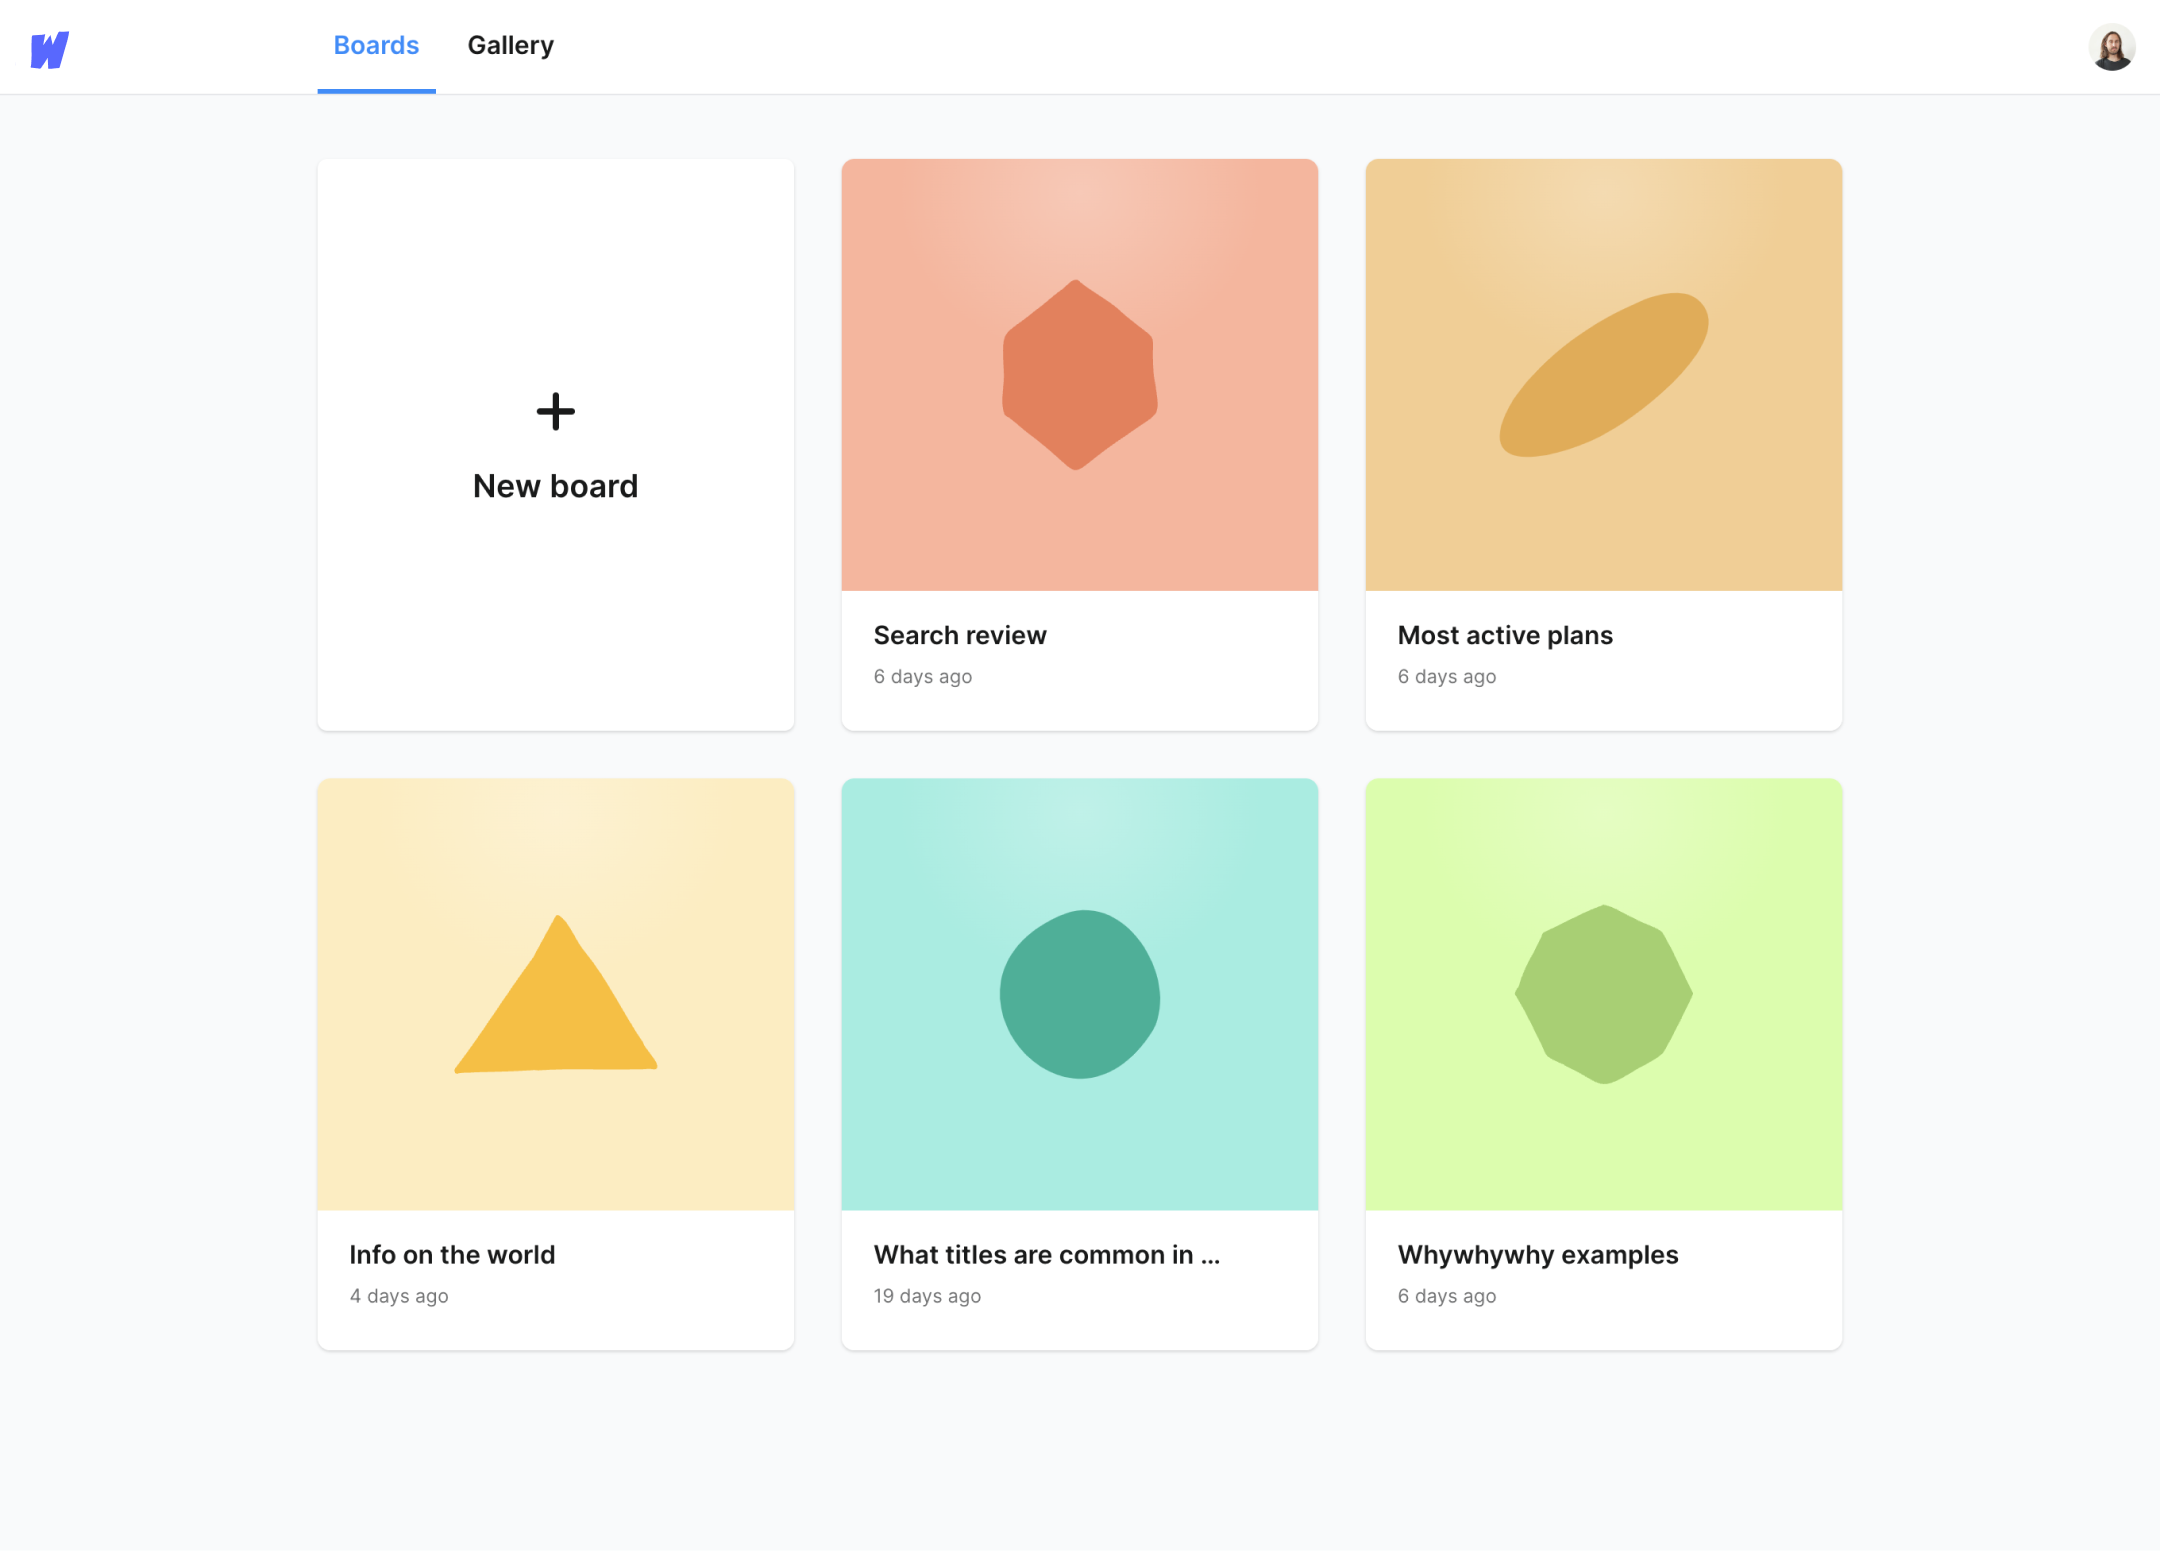This screenshot has width=2160, height=1551.
Task: Click the Most active plans title
Action: click(x=1505, y=635)
